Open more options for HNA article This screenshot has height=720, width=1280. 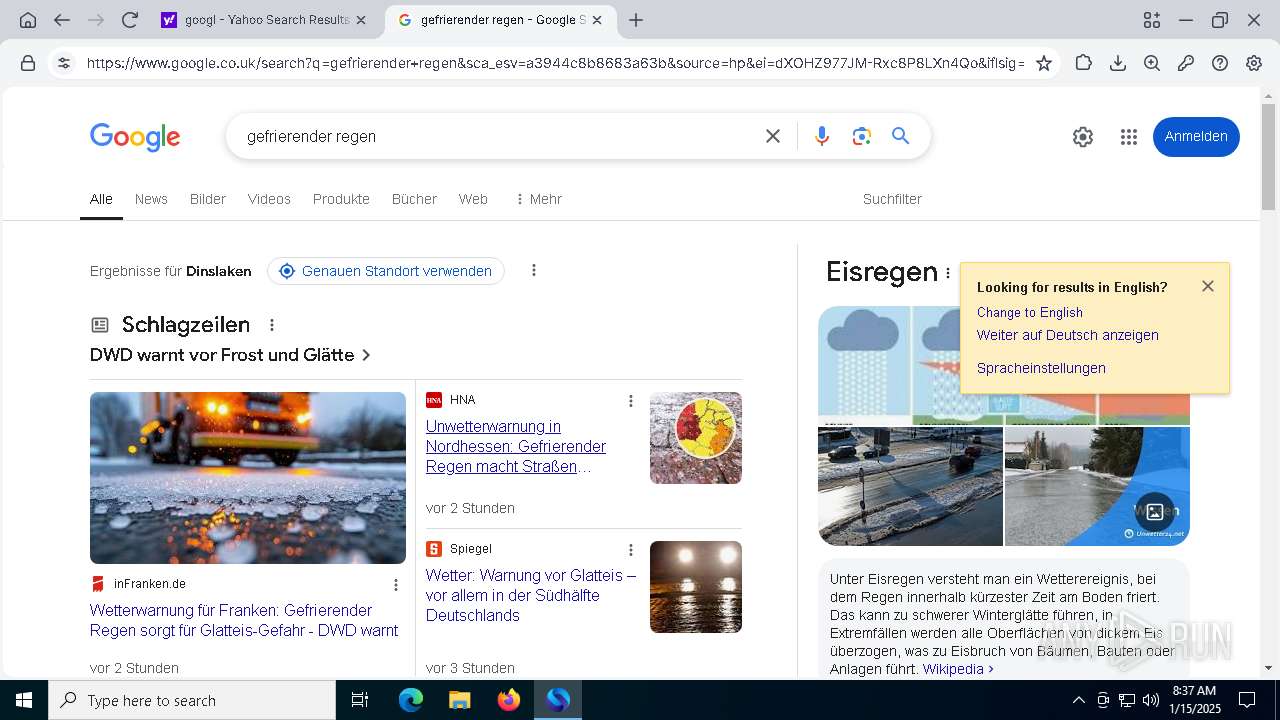631,401
